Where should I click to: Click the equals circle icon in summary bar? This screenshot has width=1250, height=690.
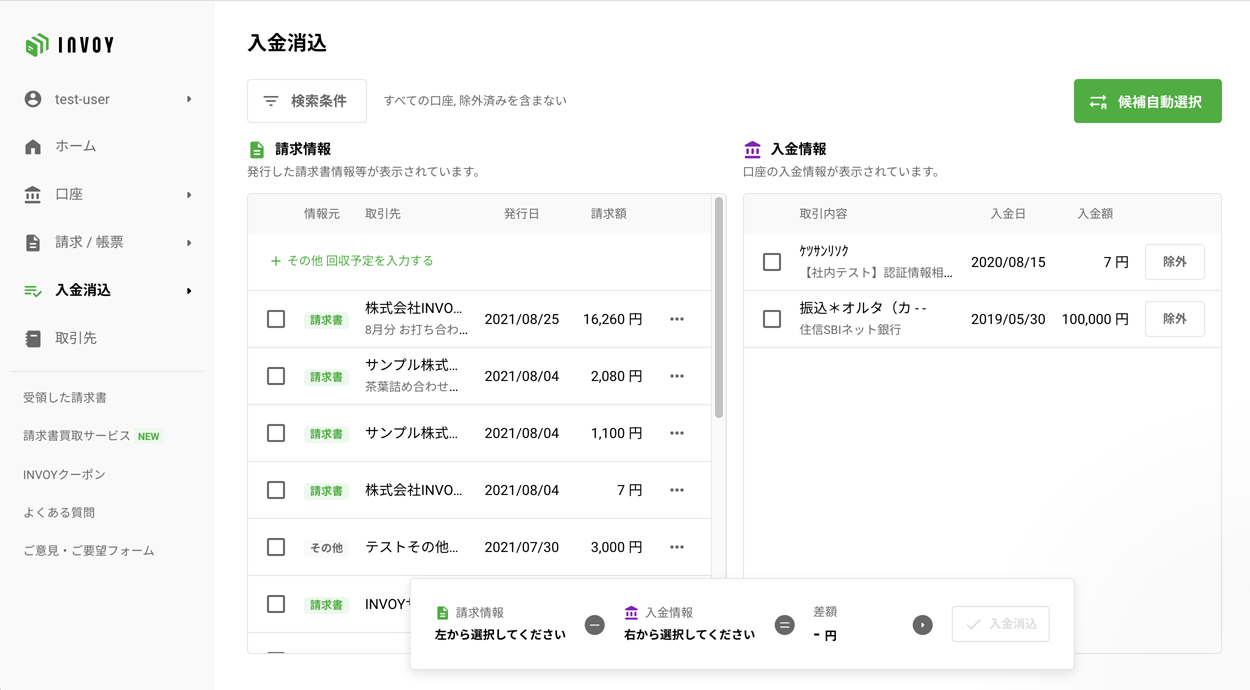point(785,625)
